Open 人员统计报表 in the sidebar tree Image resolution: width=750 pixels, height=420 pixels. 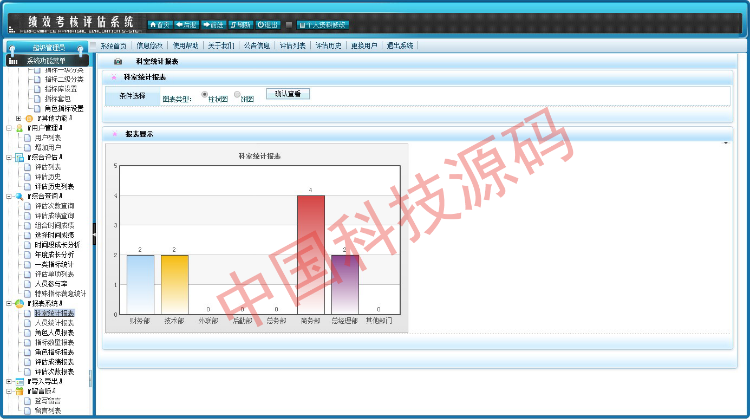55,323
